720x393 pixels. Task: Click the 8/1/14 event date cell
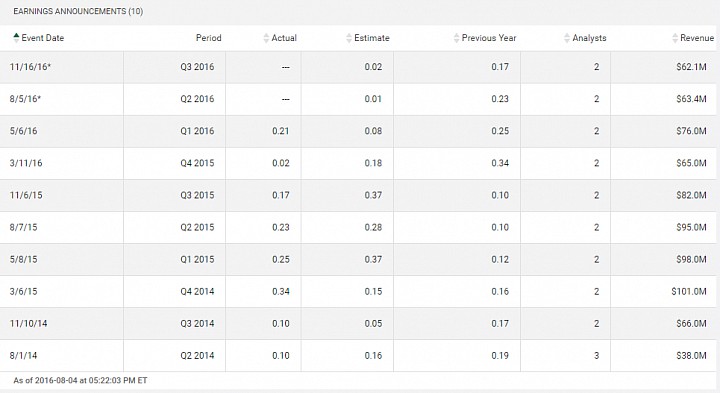62,356
